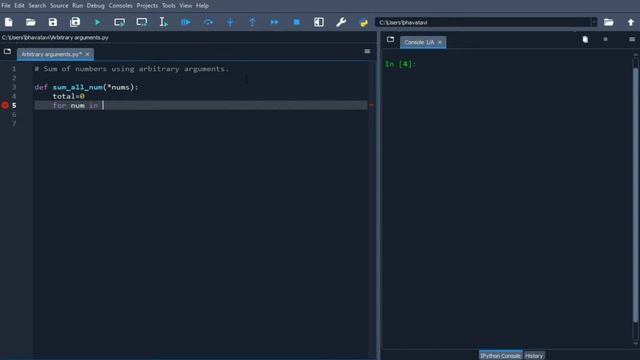Click line number 7 in the gutter
The height and width of the screenshot is (360, 640).
(14, 124)
